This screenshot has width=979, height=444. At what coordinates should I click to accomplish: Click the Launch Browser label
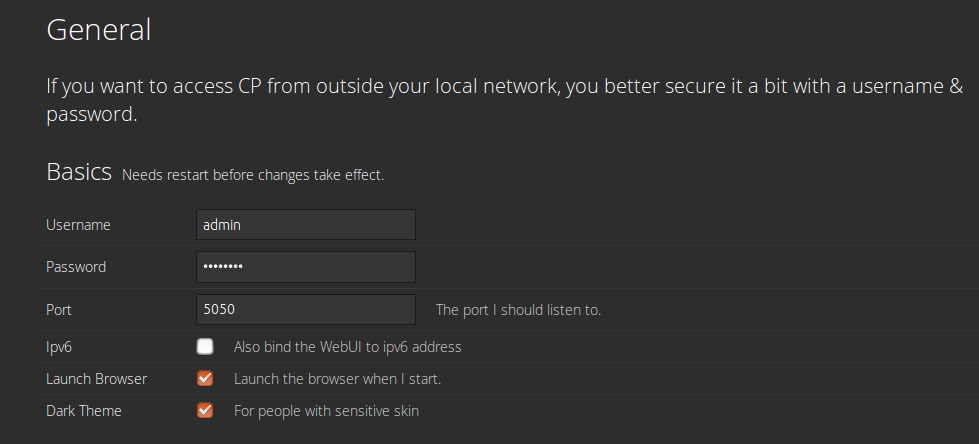point(97,379)
